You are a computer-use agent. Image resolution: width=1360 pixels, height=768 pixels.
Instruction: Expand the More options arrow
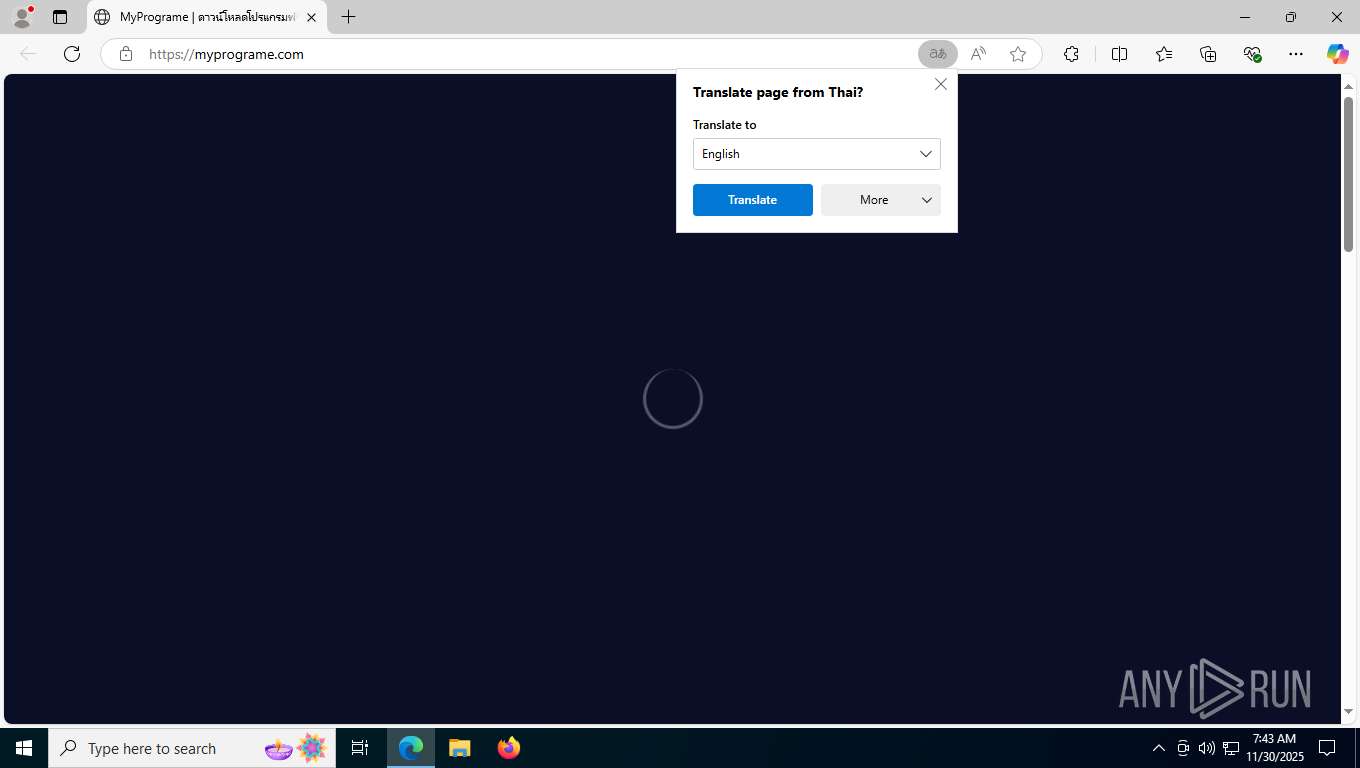(927, 200)
